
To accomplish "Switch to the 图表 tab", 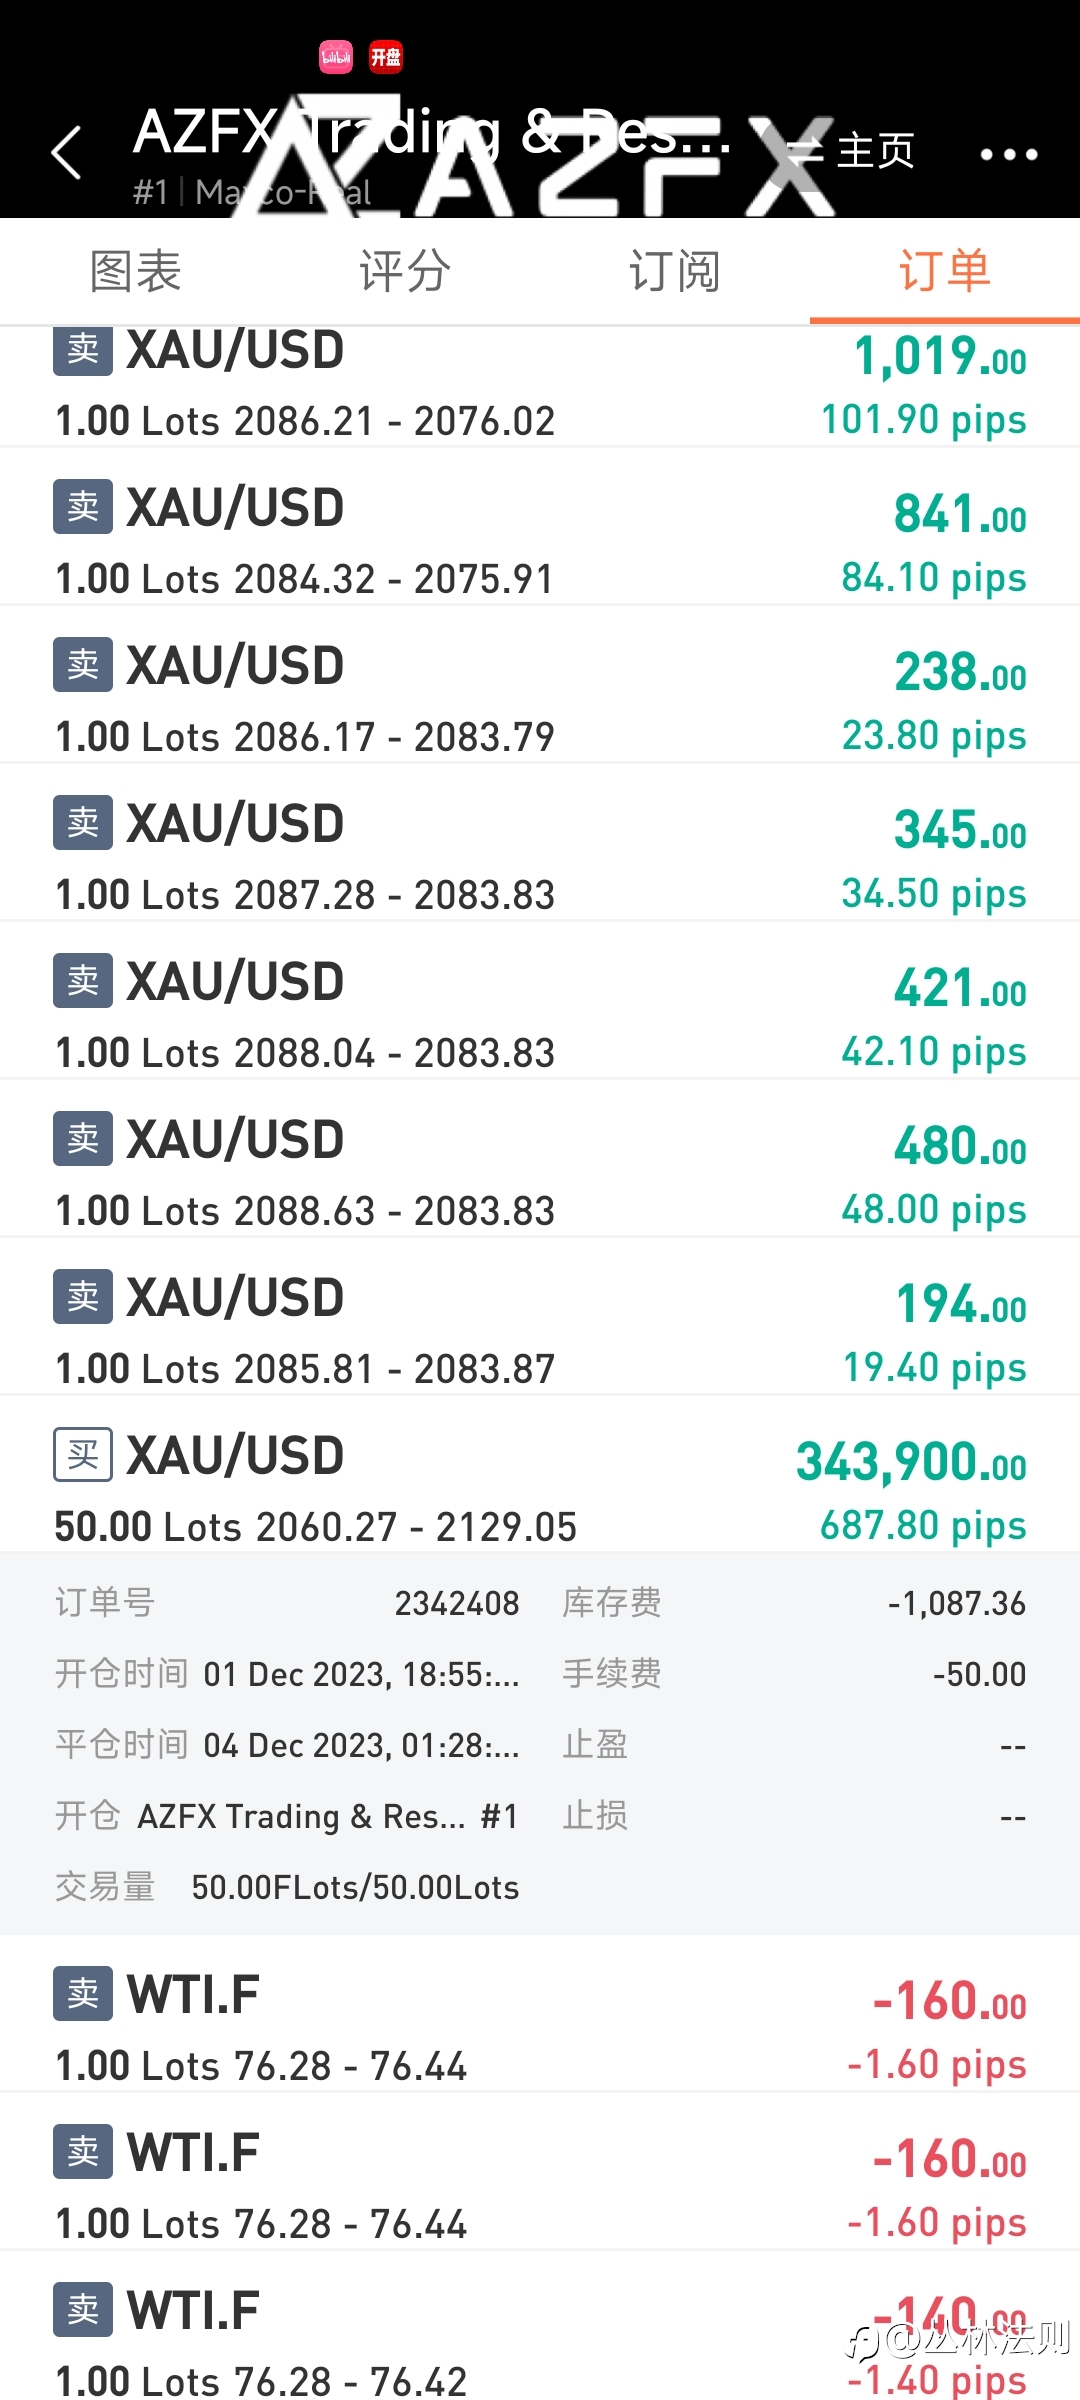I will [135, 271].
